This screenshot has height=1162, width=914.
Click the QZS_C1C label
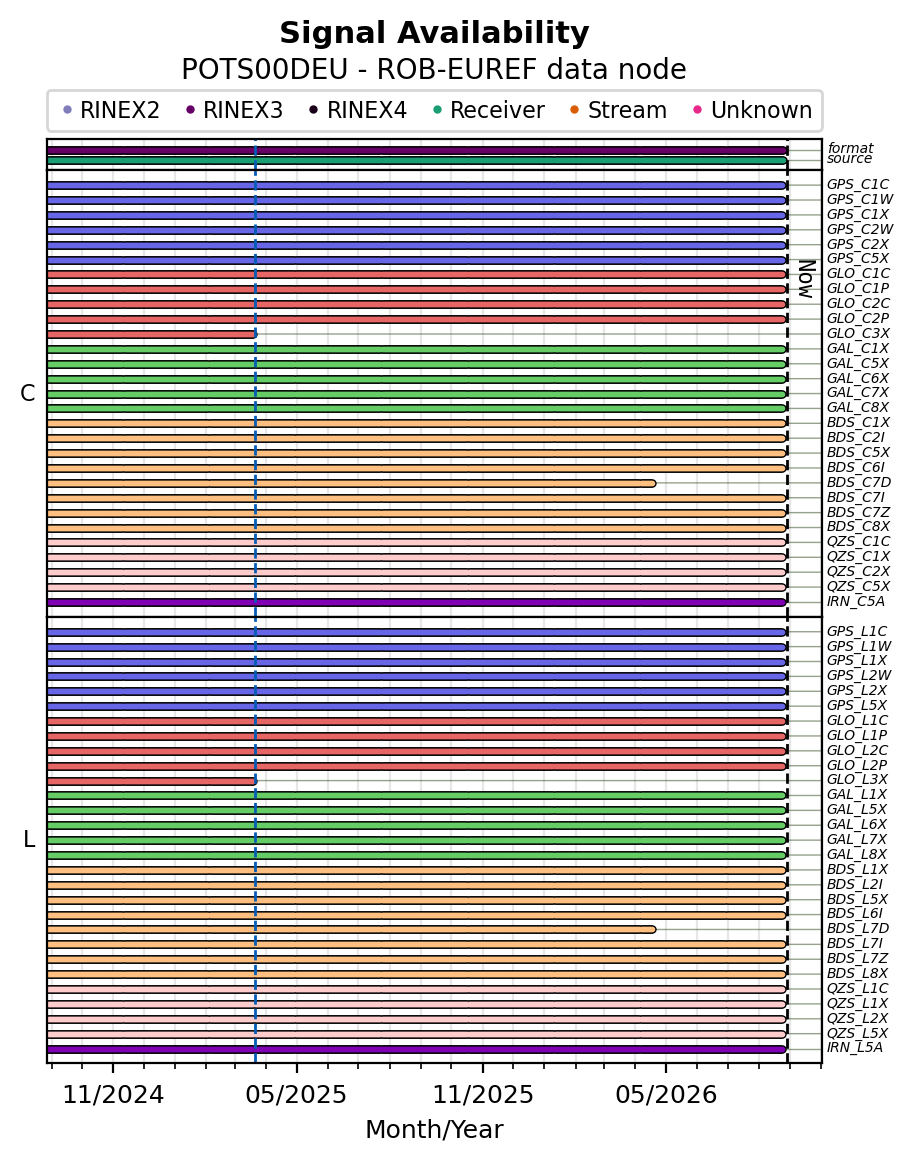[858, 542]
